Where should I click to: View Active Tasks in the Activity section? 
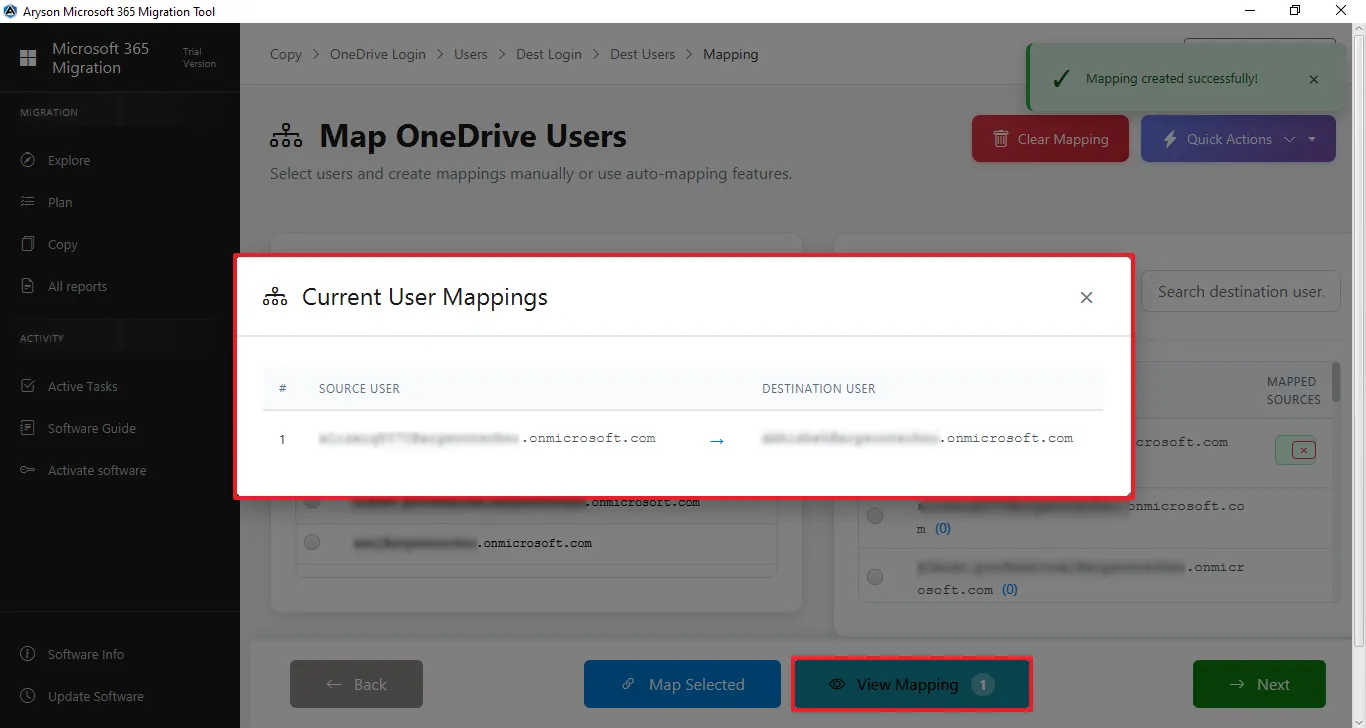81,386
